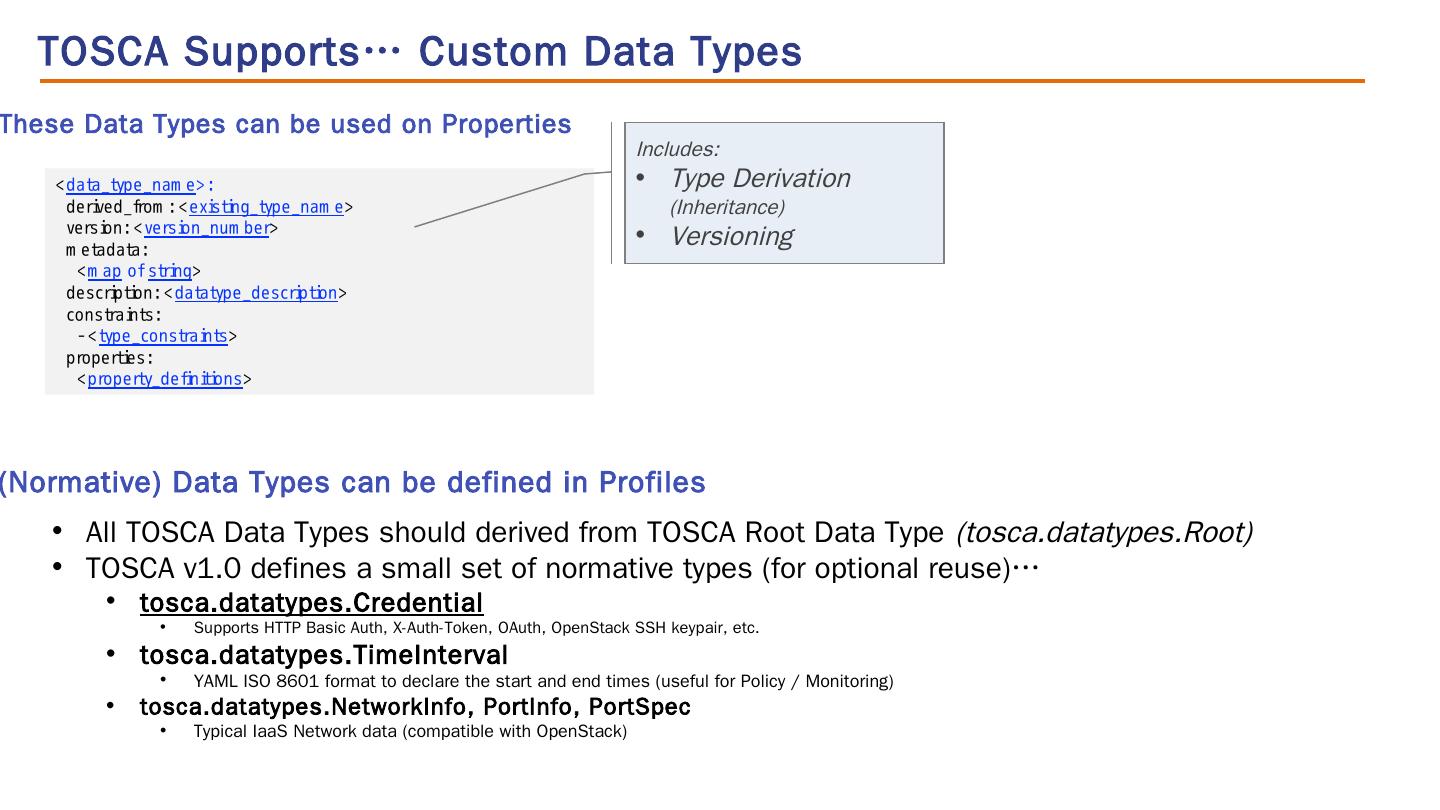Viewport: 1440px width, 810px height.
Task: Click the 'Supports HTTP Basic Auth' sub-bullet
Action: 476,628
